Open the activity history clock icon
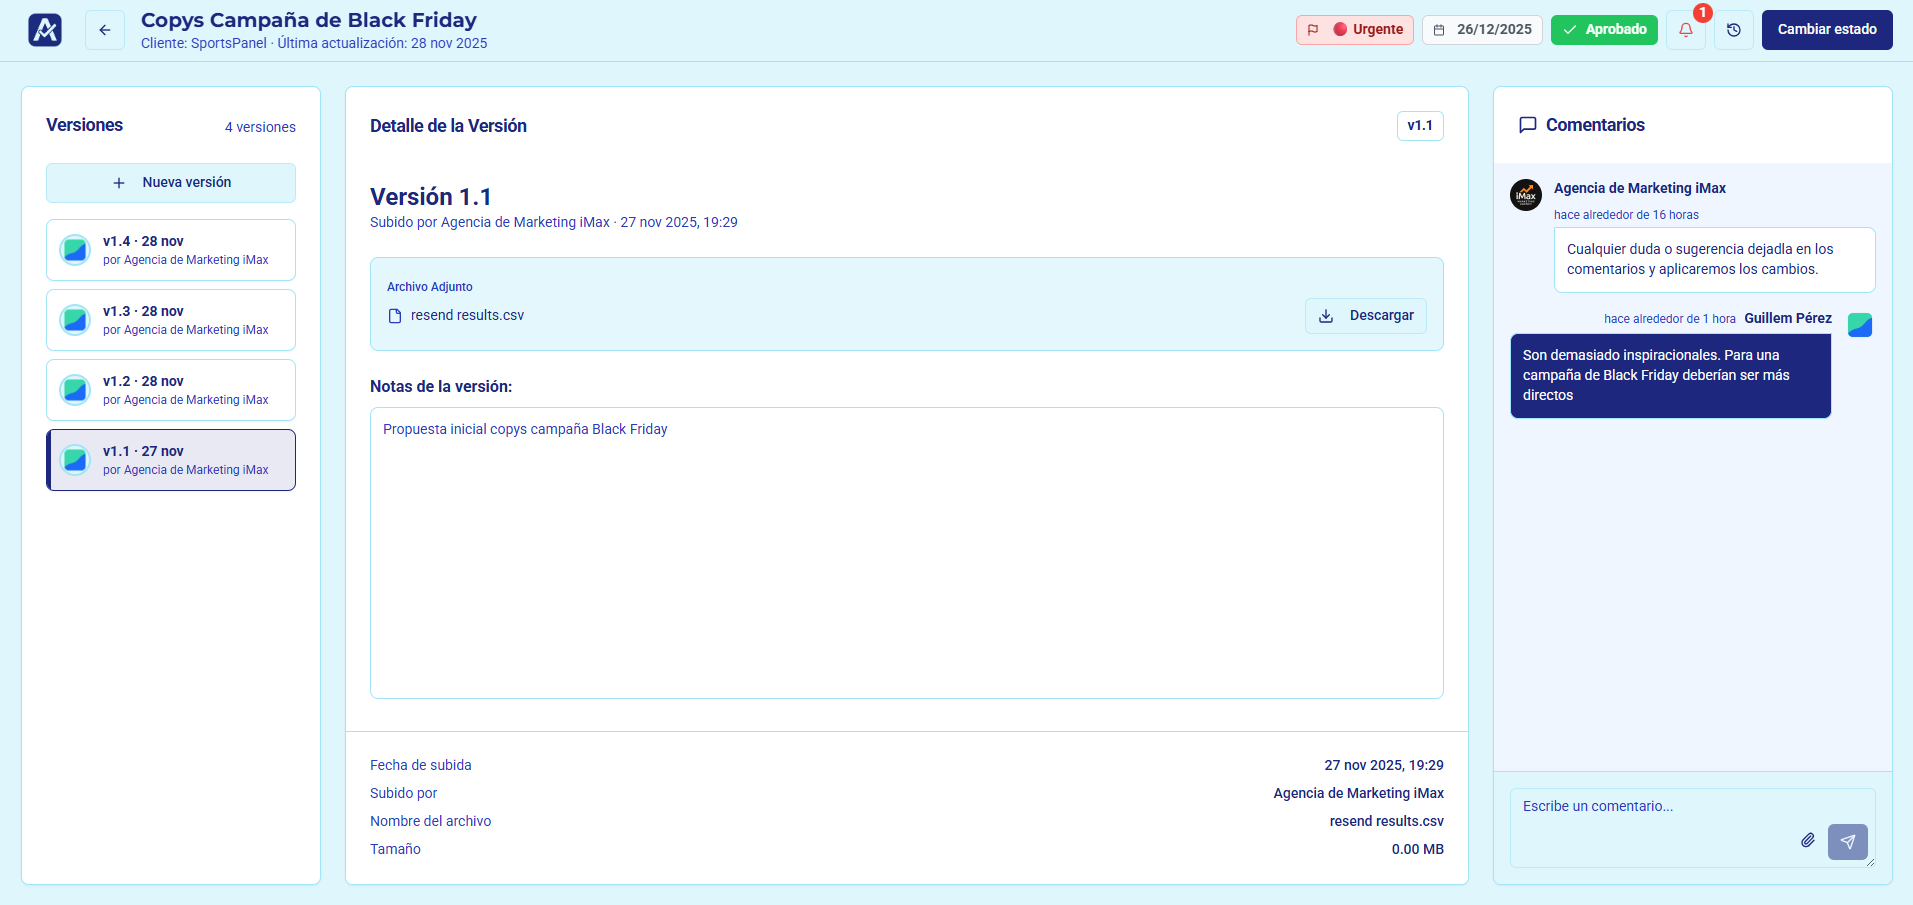 point(1735,30)
